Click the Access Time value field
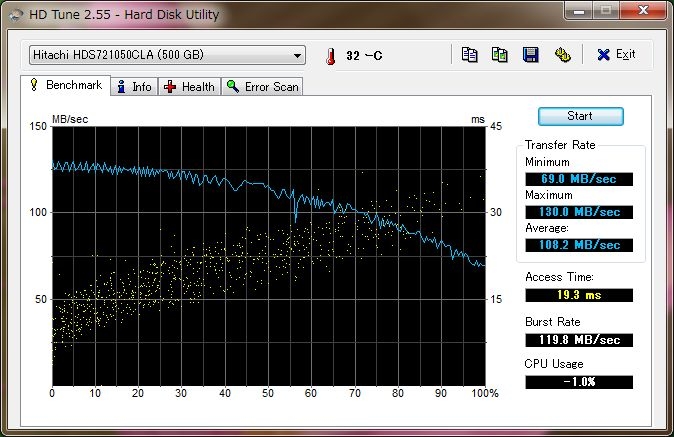Screen dimensions: 674x437 (x=579, y=295)
